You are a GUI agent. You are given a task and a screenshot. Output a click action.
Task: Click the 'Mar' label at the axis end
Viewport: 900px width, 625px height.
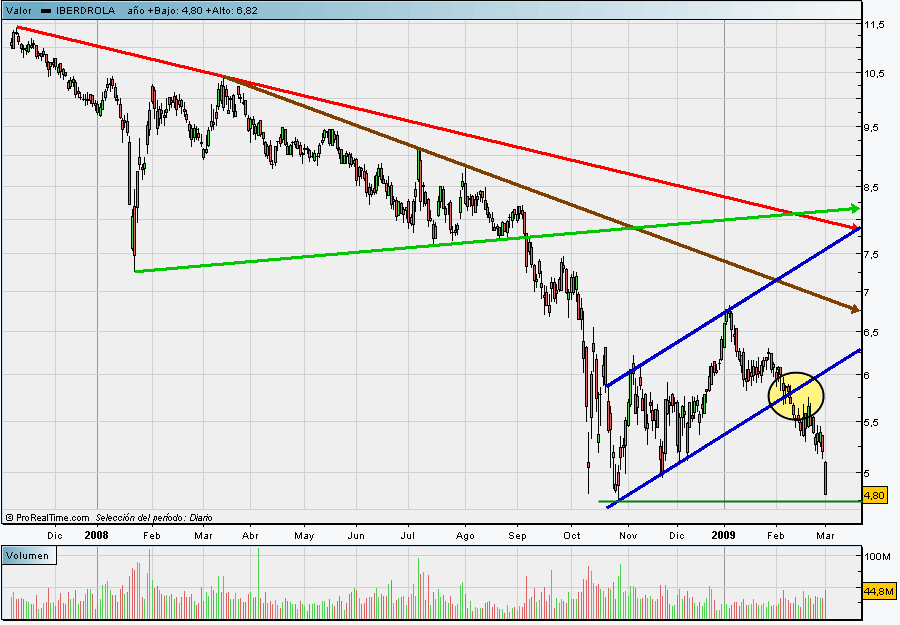pos(825,535)
